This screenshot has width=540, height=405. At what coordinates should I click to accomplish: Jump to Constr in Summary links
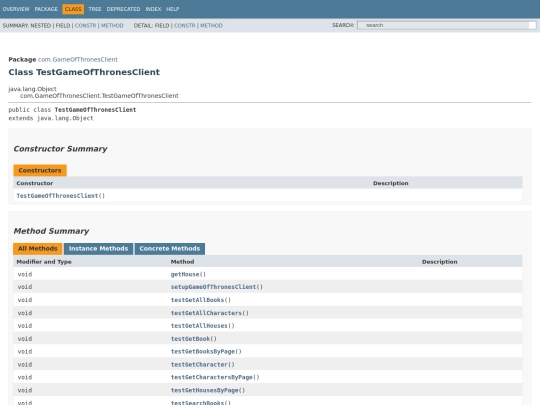pos(85,25)
